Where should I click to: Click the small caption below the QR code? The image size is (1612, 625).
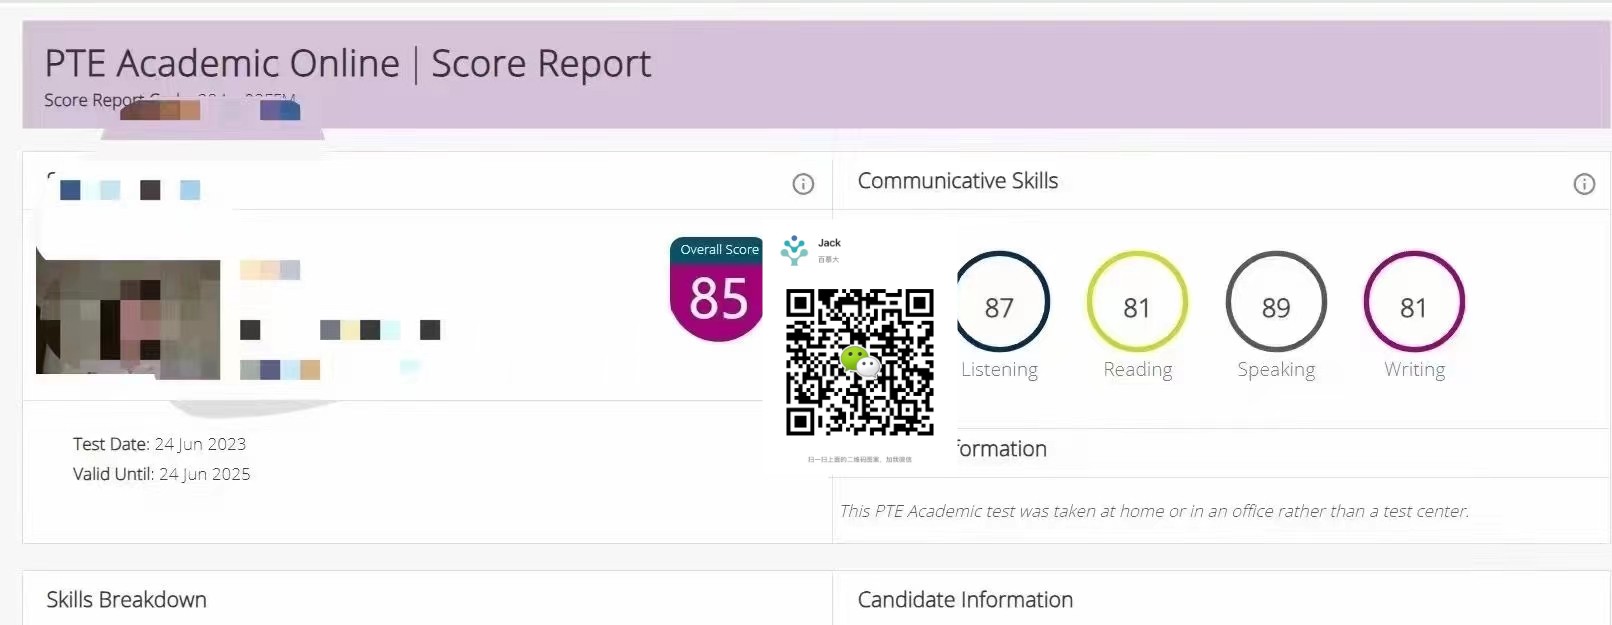[860, 460]
